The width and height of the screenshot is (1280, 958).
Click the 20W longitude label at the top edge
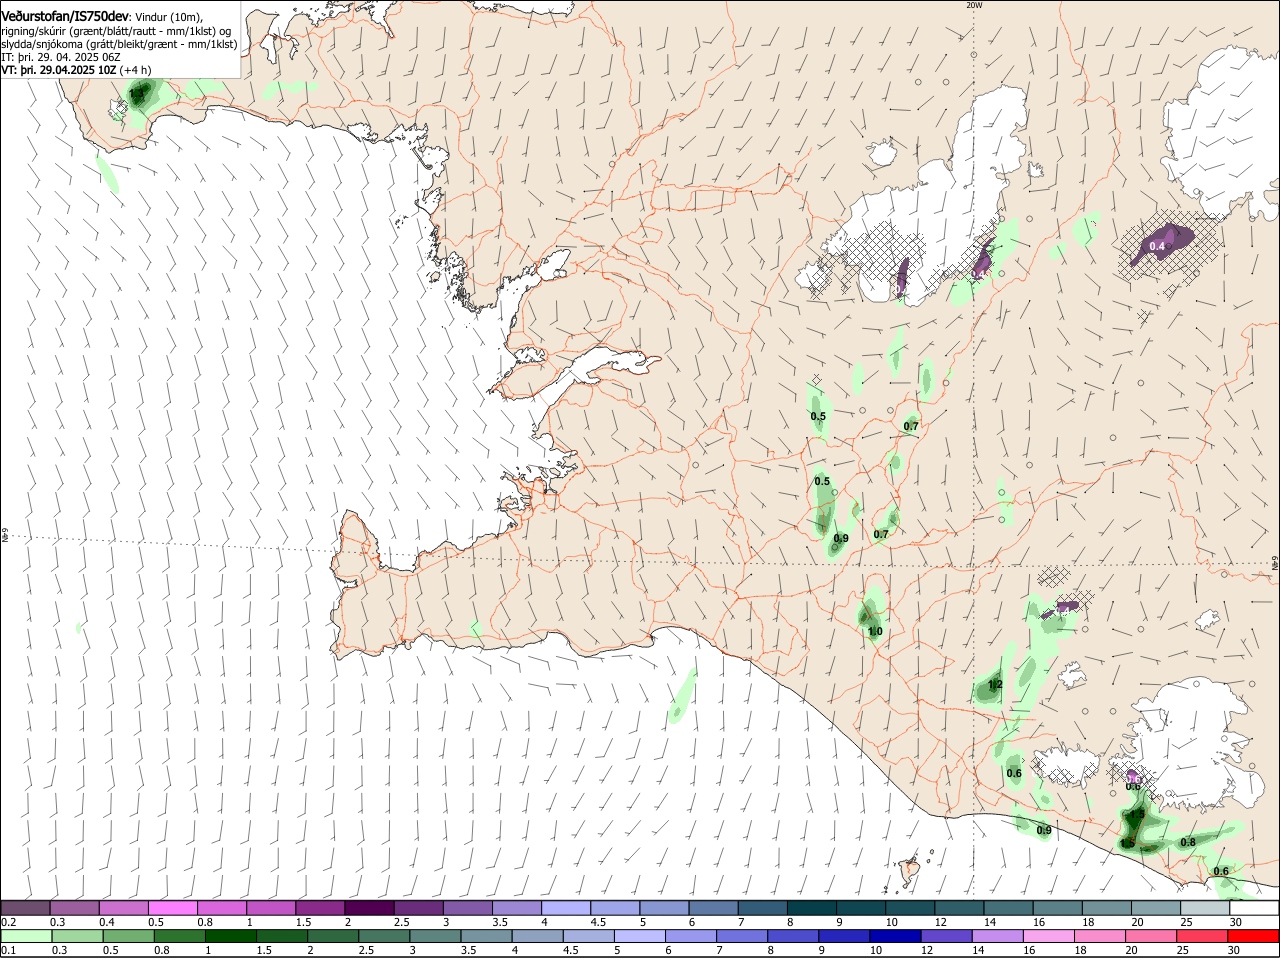tap(974, 5)
